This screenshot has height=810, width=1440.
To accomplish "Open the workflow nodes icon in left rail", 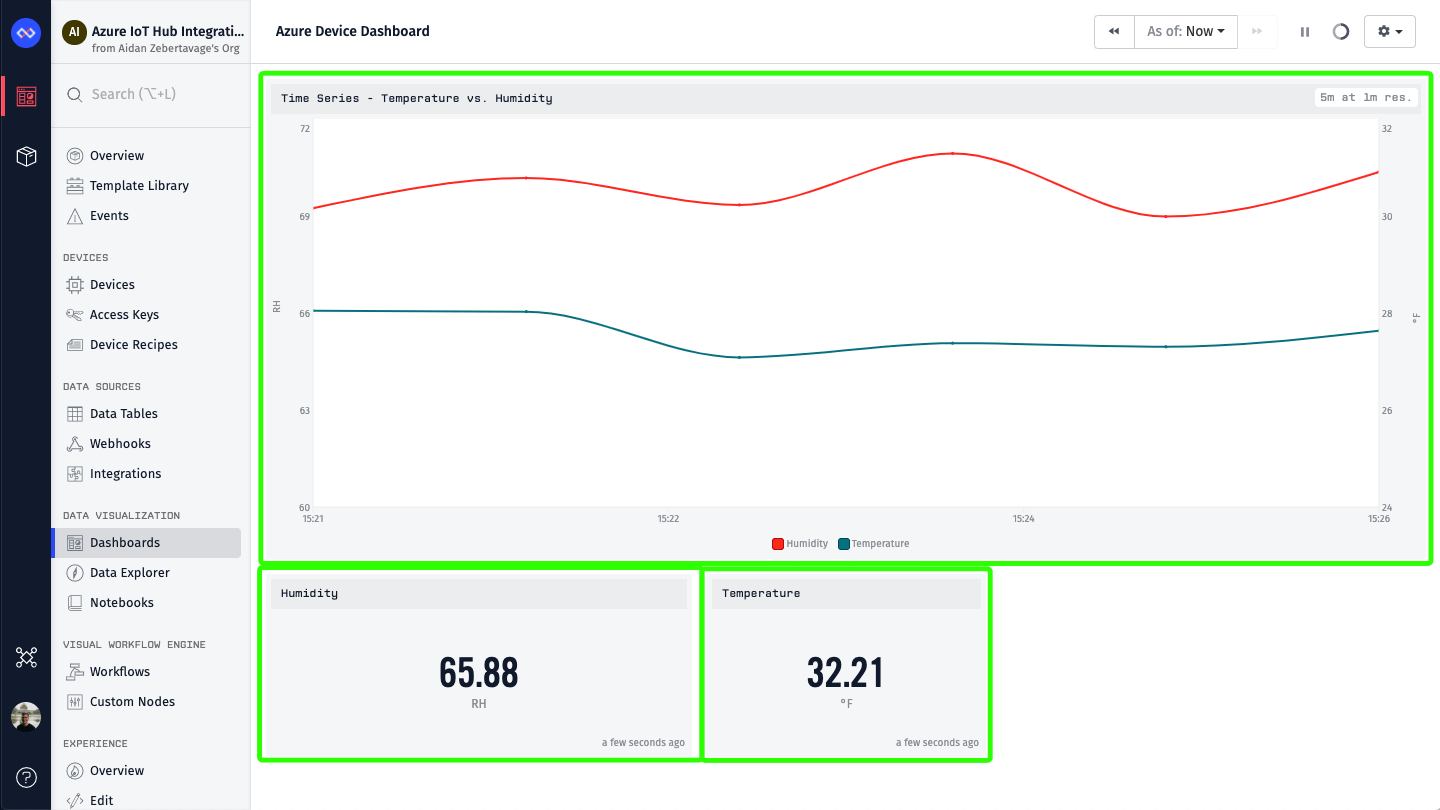I will click(26, 657).
